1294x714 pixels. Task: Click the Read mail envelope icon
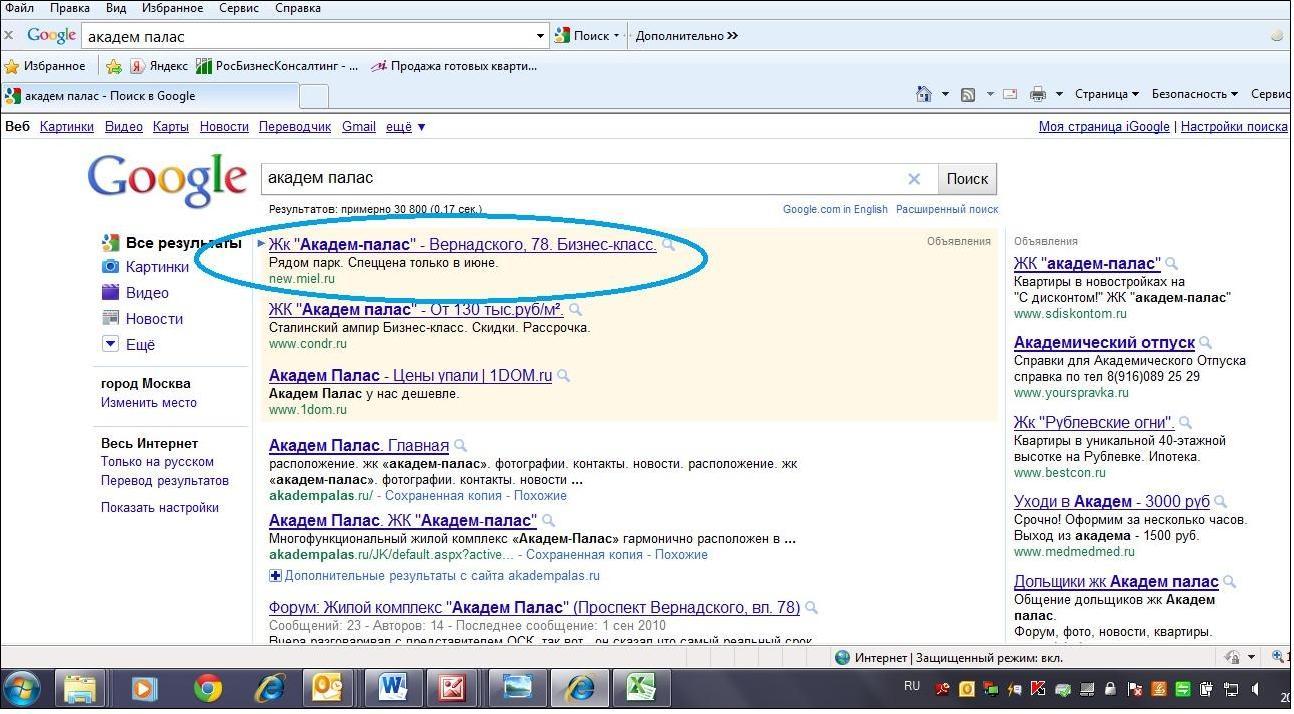[1010, 94]
